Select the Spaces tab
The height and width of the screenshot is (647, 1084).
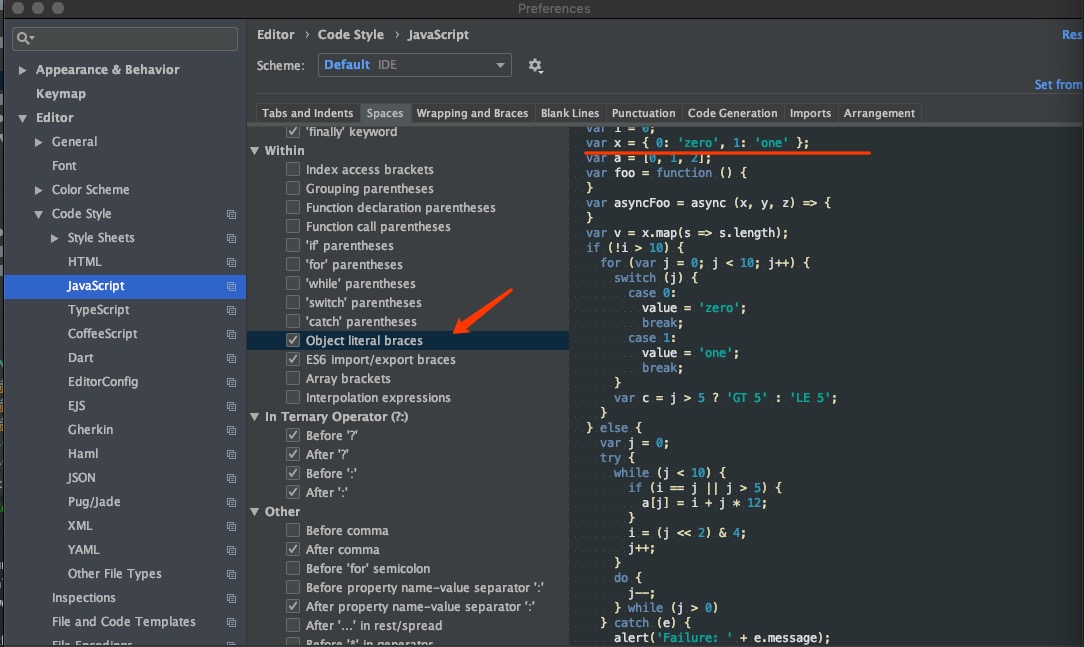[x=385, y=113]
